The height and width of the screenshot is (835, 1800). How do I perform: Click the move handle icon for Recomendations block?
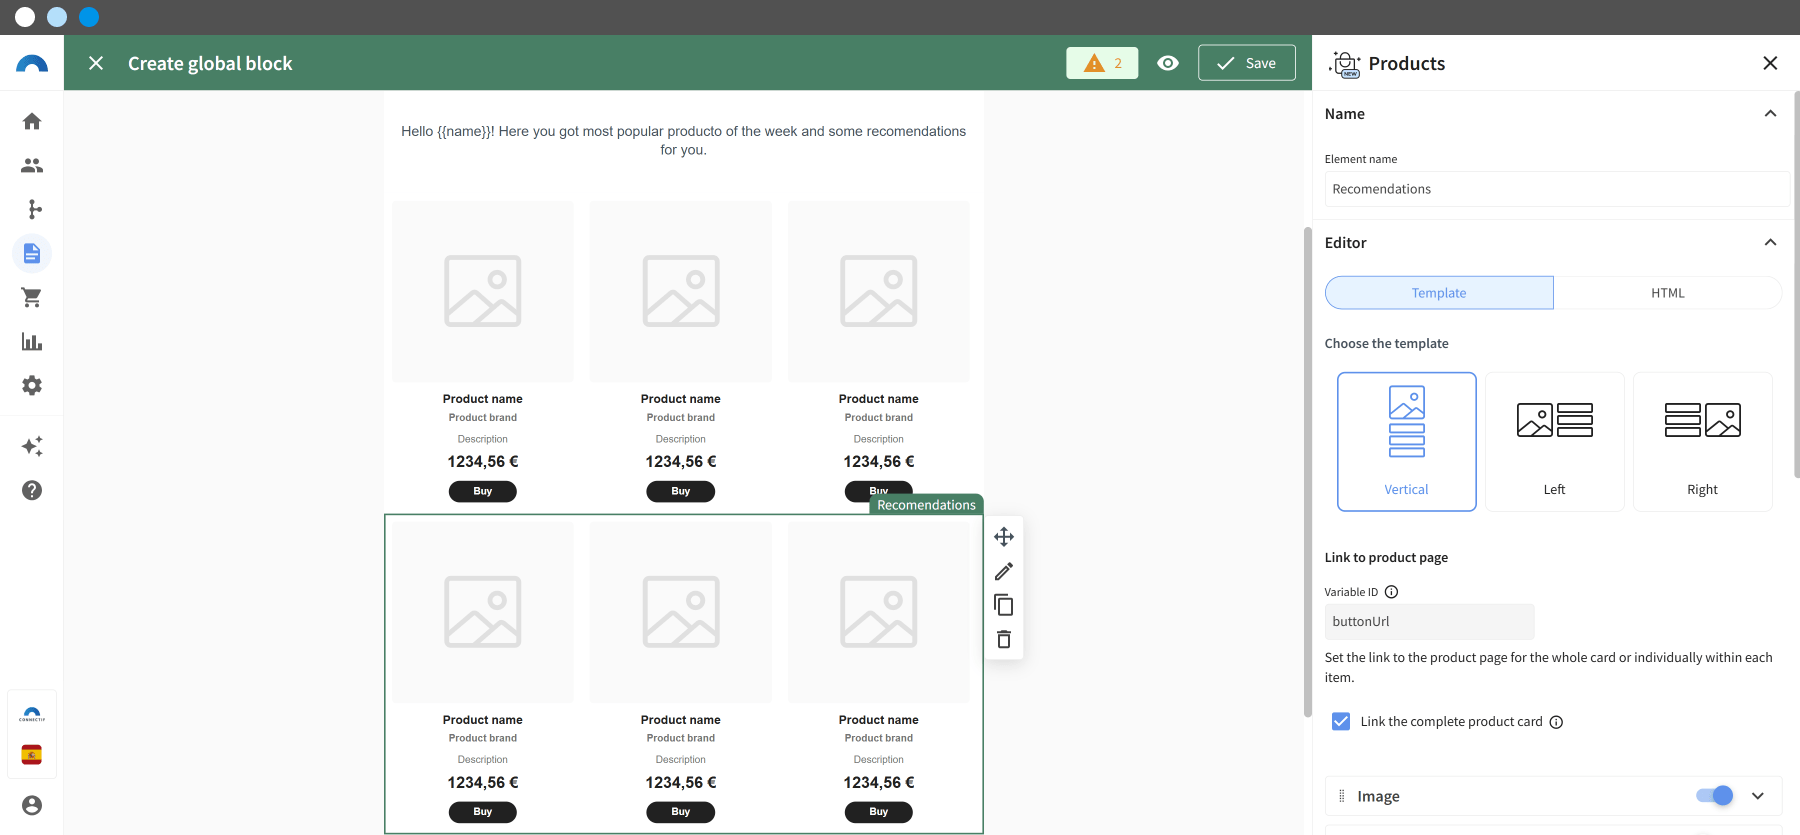tap(1004, 537)
